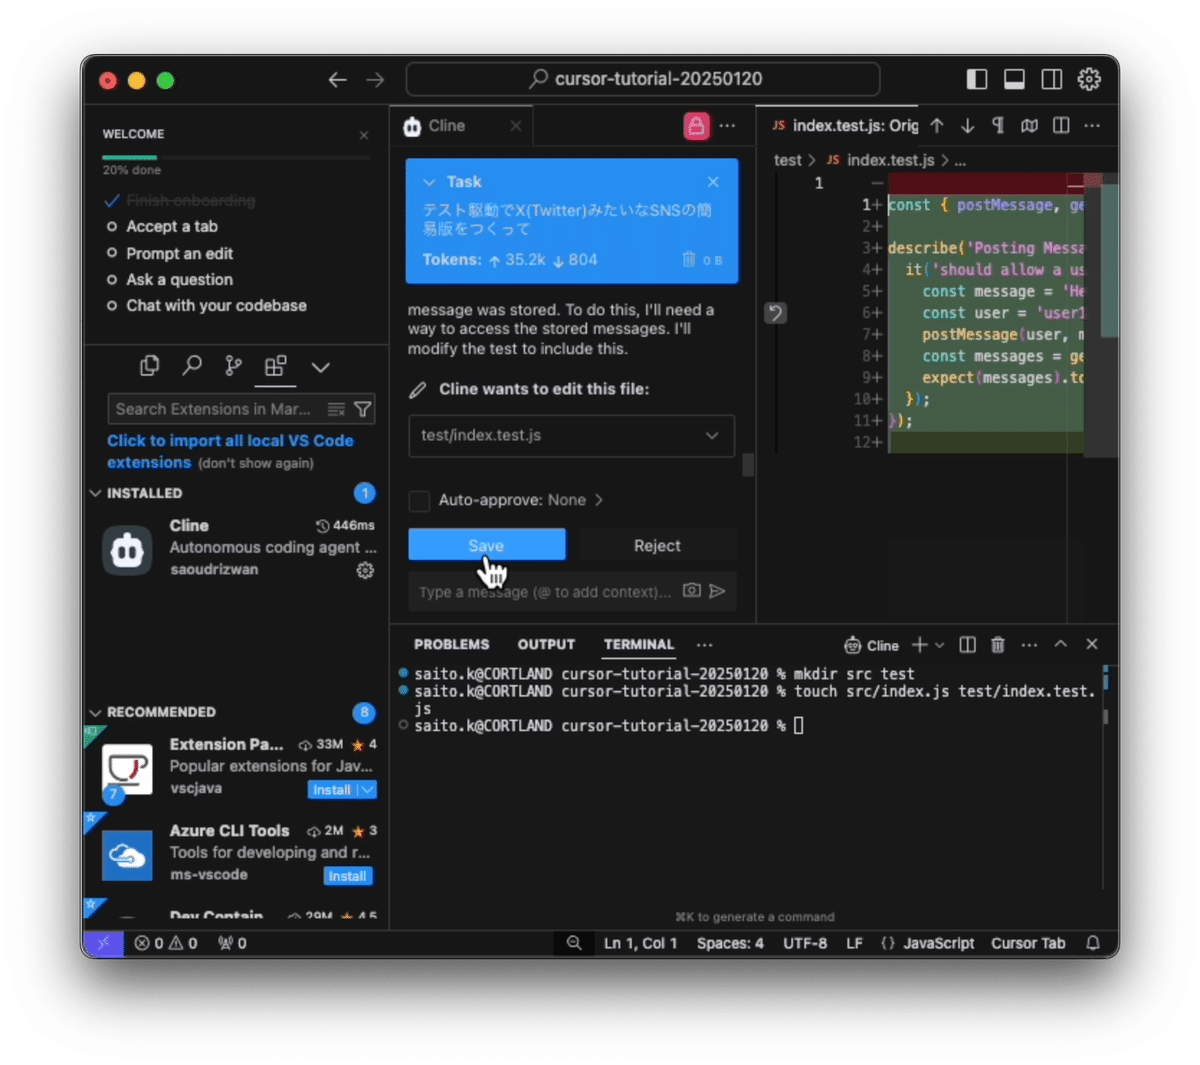This screenshot has height=1065, width=1200.
Task: Click the Save button
Action: 486,545
